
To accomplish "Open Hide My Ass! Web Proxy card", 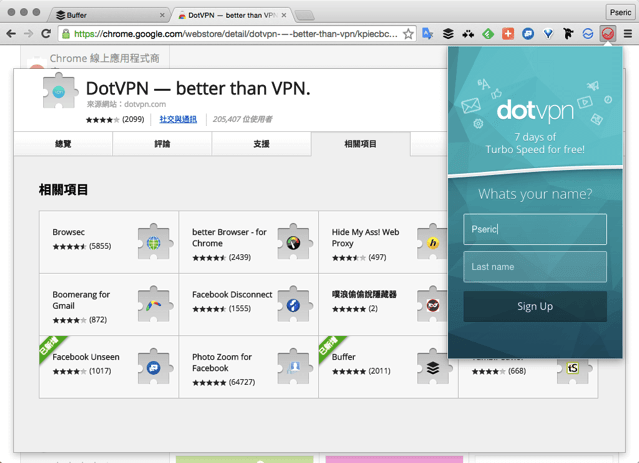I will (383, 242).
